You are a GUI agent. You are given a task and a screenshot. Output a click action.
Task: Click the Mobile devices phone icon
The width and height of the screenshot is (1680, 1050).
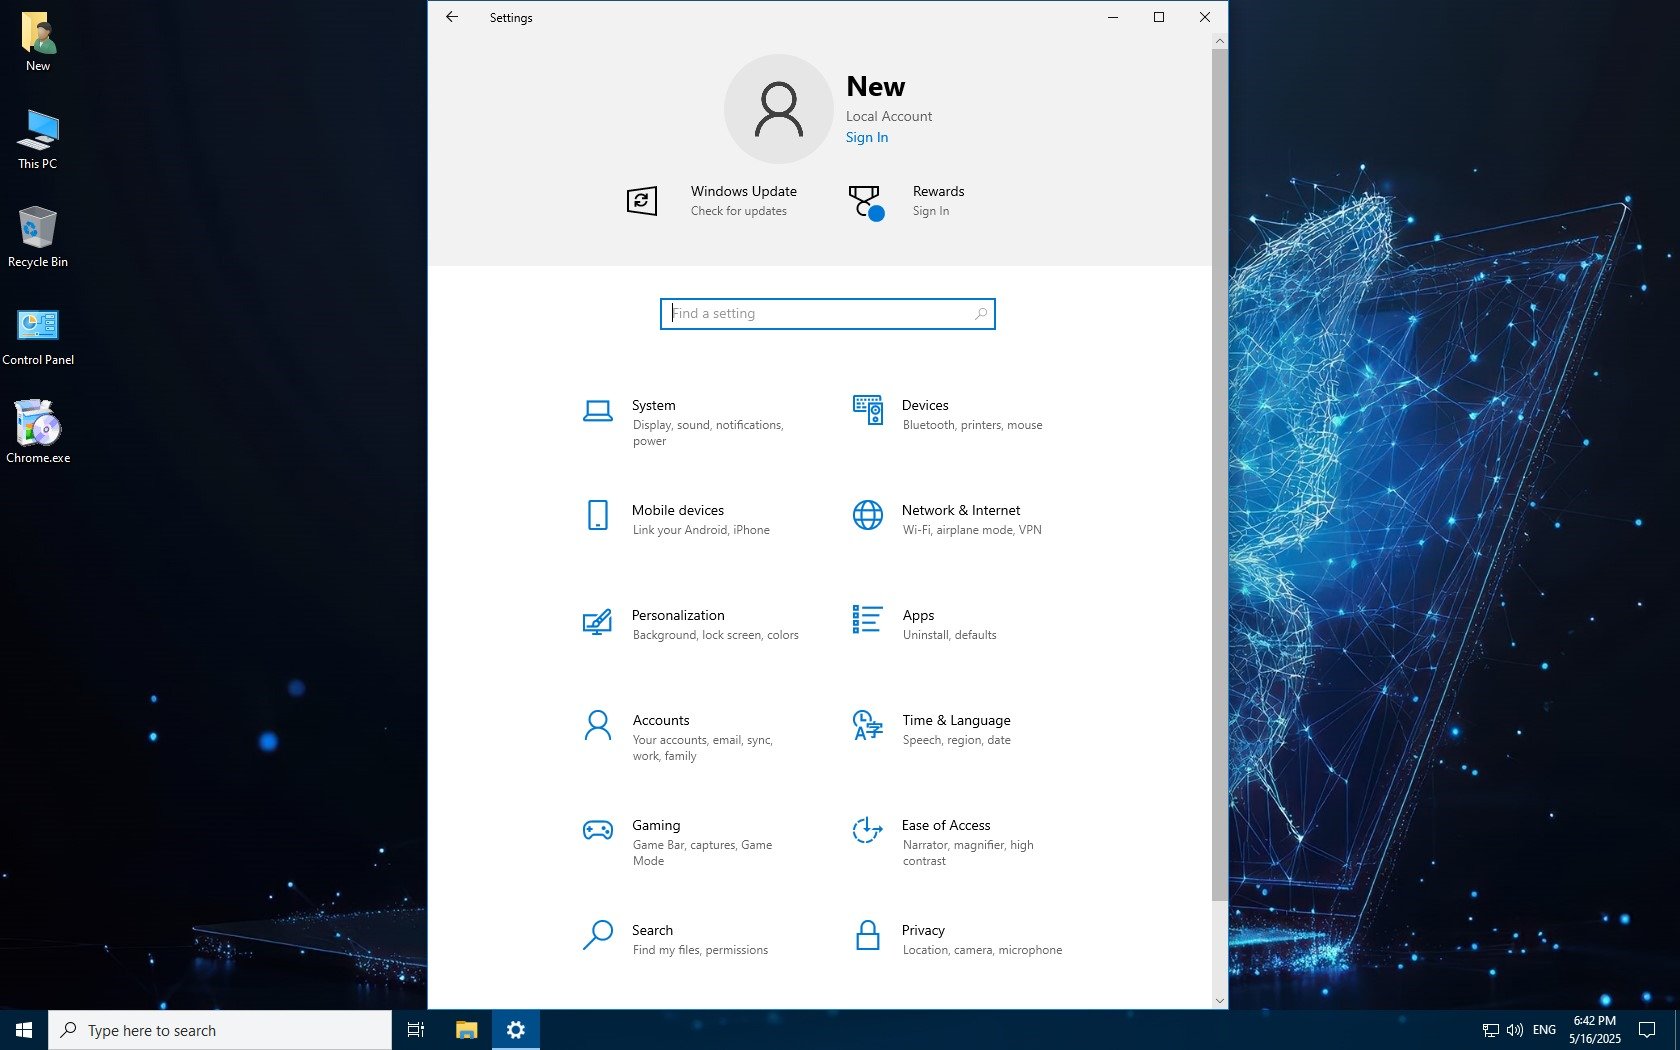point(597,515)
